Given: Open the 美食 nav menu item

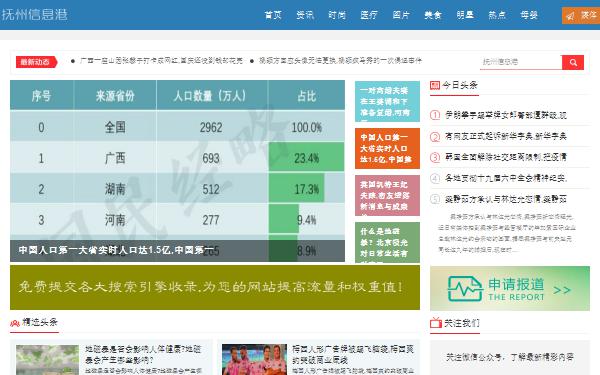Looking at the screenshot, I should coord(433,15).
